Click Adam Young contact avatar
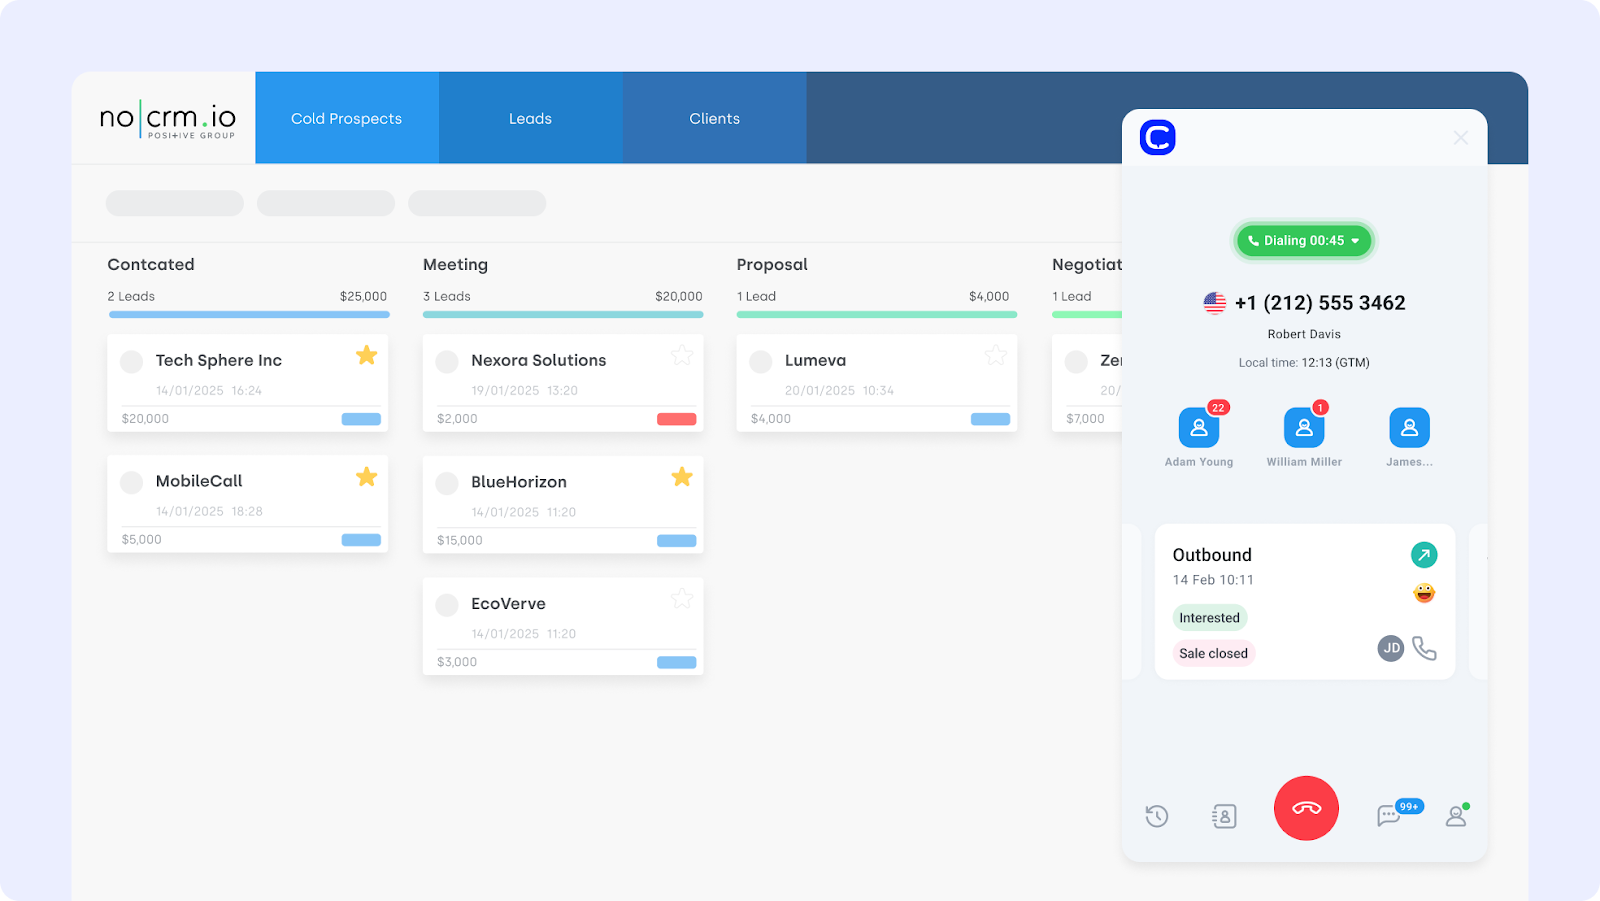The height and width of the screenshot is (901, 1600). (1198, 428)
